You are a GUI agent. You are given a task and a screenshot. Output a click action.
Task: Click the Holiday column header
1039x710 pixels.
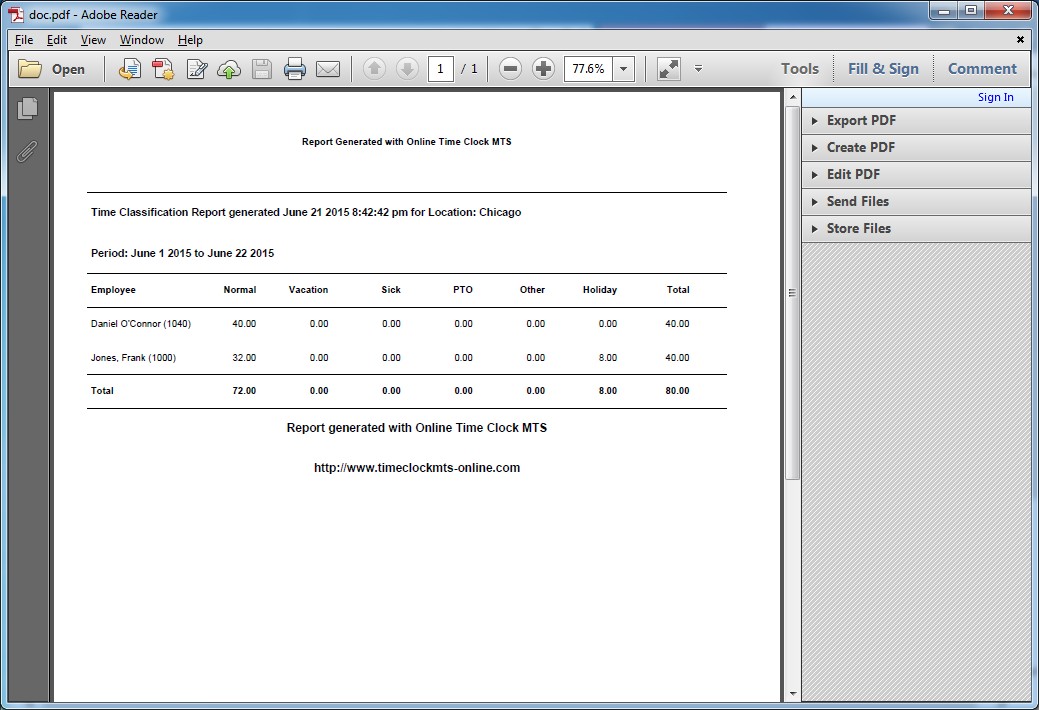click(x=600, y=290)
